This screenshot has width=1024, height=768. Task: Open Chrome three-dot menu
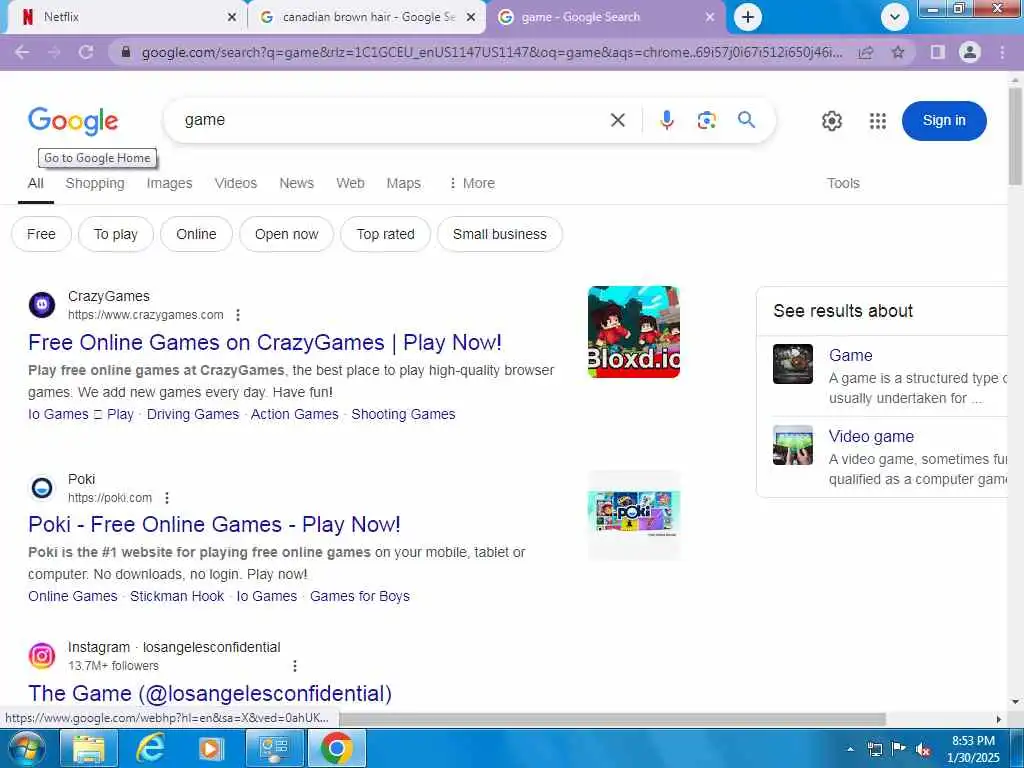coord(1002,52)
